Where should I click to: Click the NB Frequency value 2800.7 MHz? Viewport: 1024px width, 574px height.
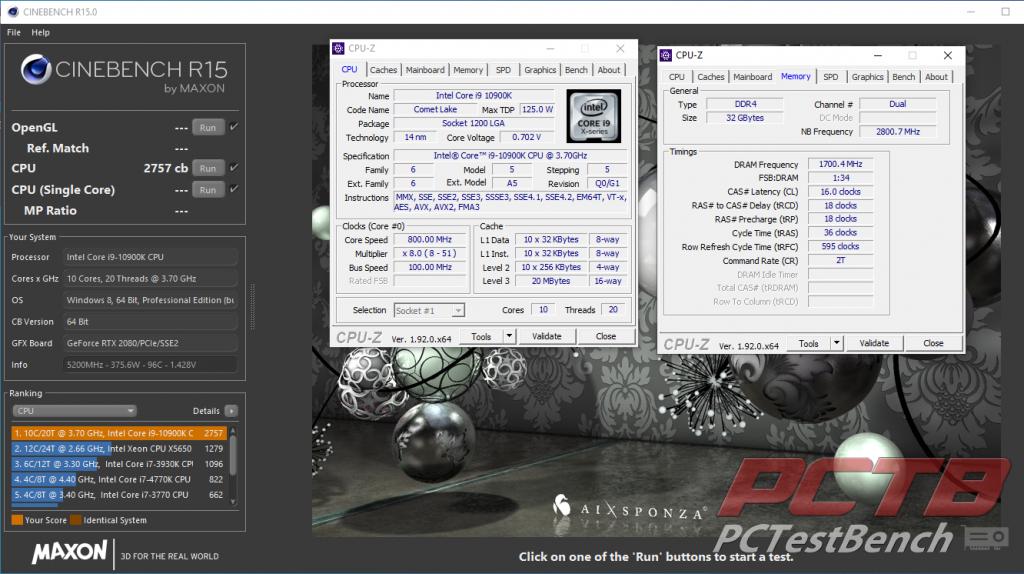click(898, 132)
